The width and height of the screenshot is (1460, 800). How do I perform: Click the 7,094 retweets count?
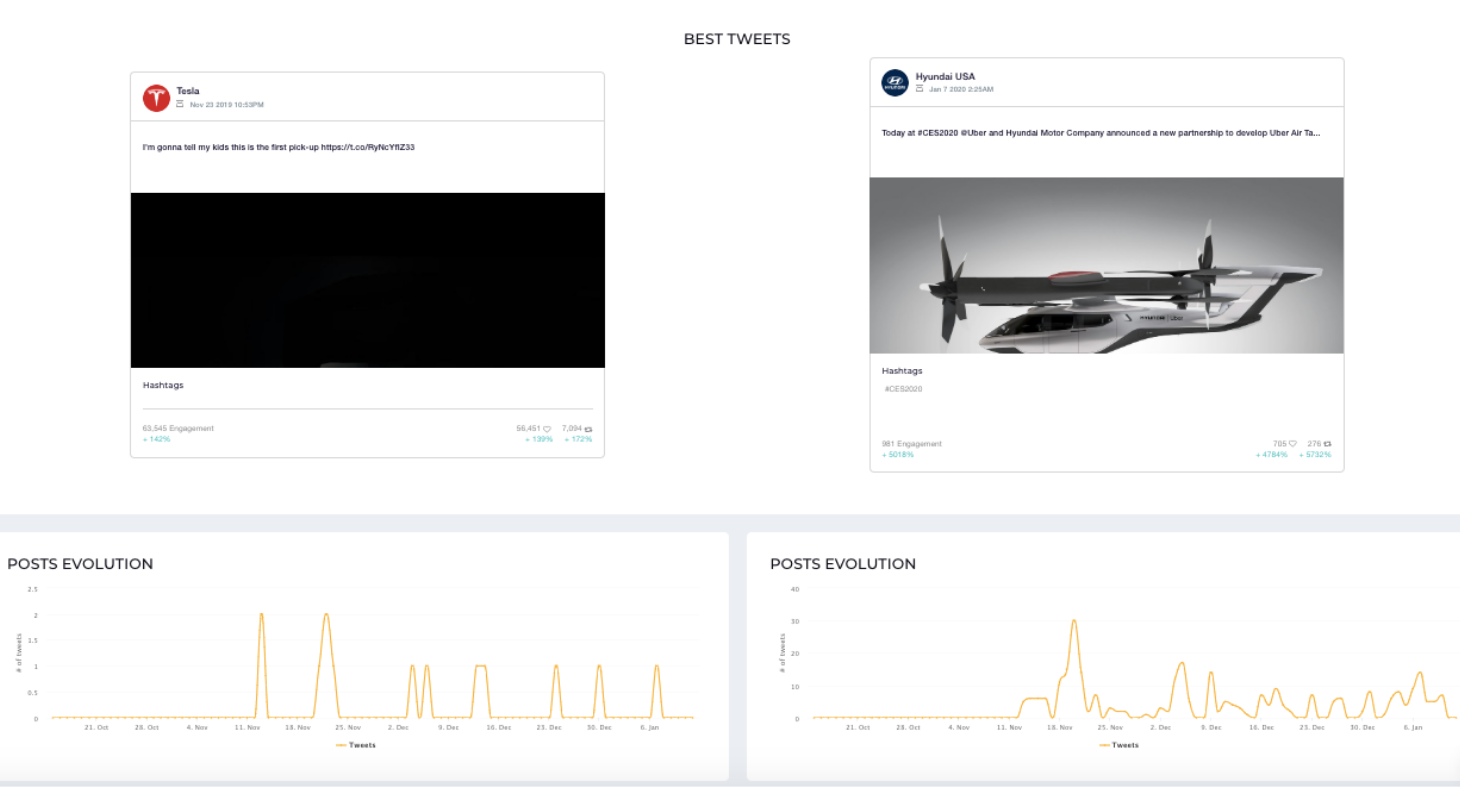pyautogui.click(x=572, y=428)
